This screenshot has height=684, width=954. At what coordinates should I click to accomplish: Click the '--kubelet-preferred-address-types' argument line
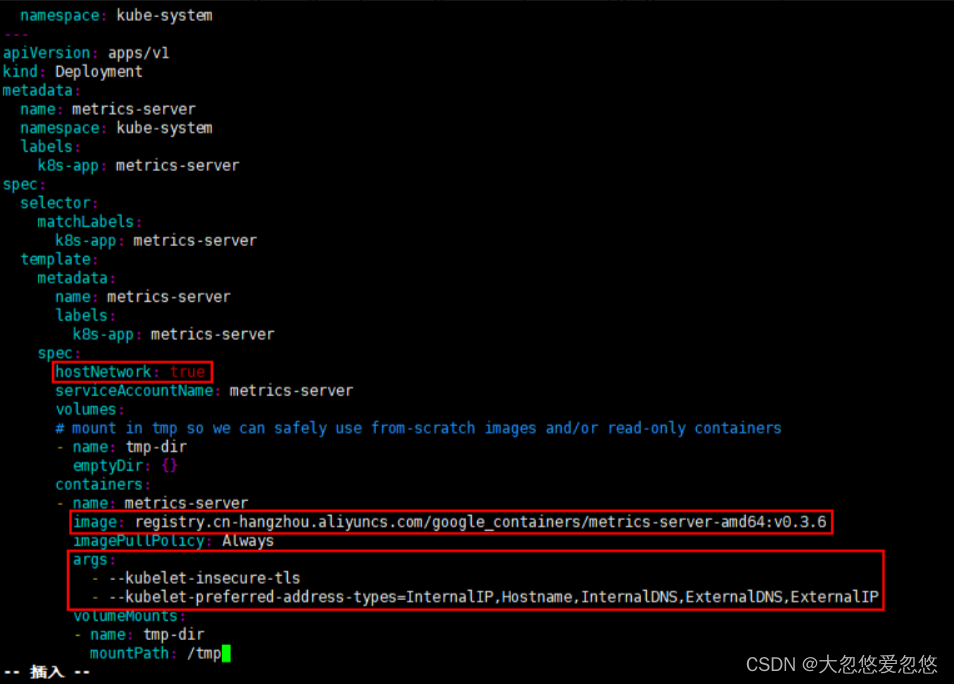(493, 597)
